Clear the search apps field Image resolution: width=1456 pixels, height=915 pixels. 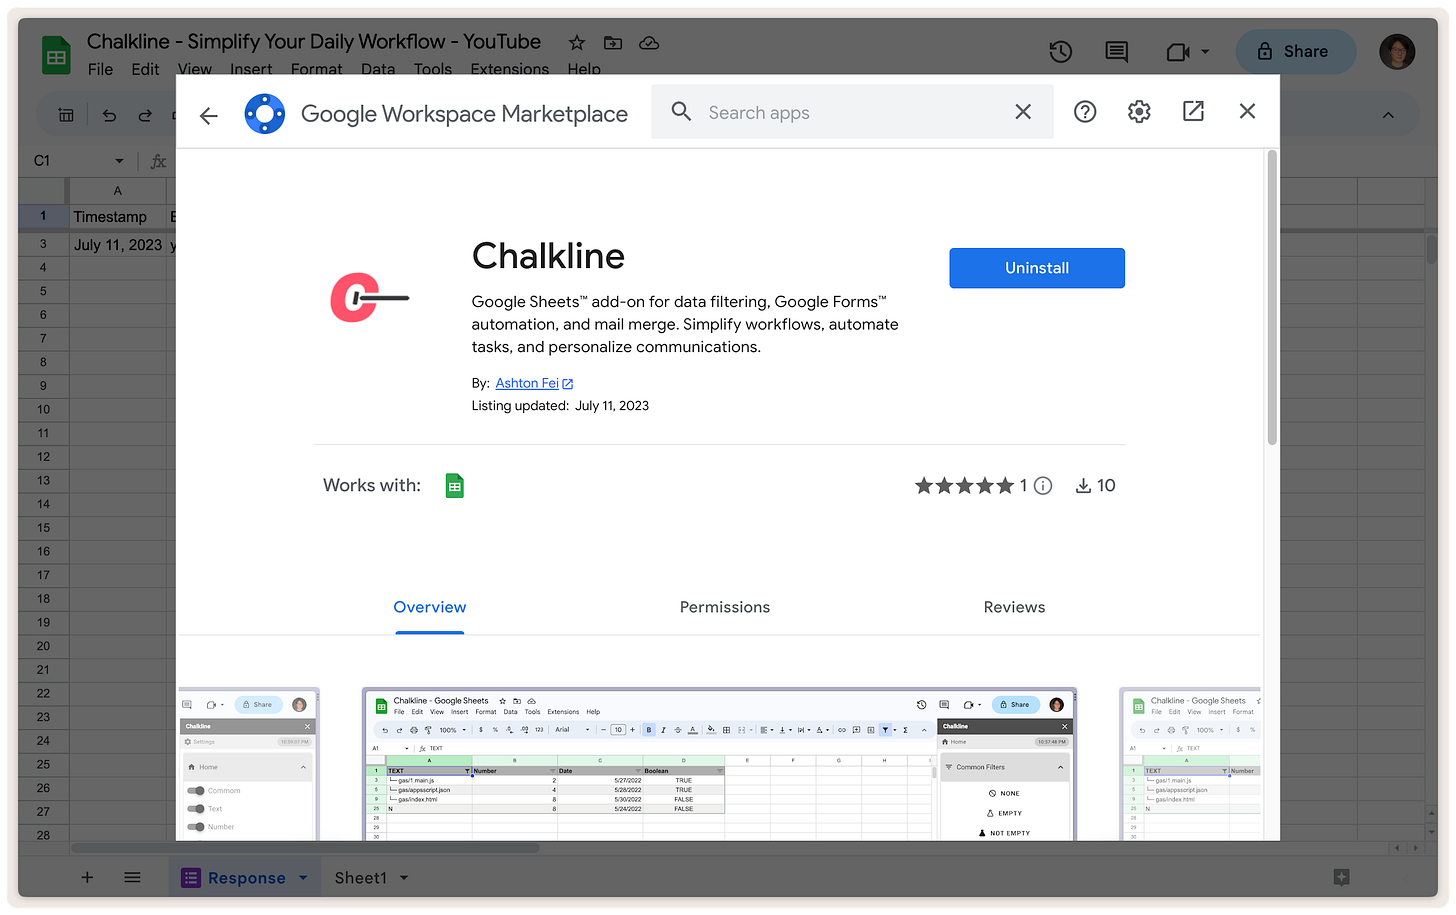1023,112
